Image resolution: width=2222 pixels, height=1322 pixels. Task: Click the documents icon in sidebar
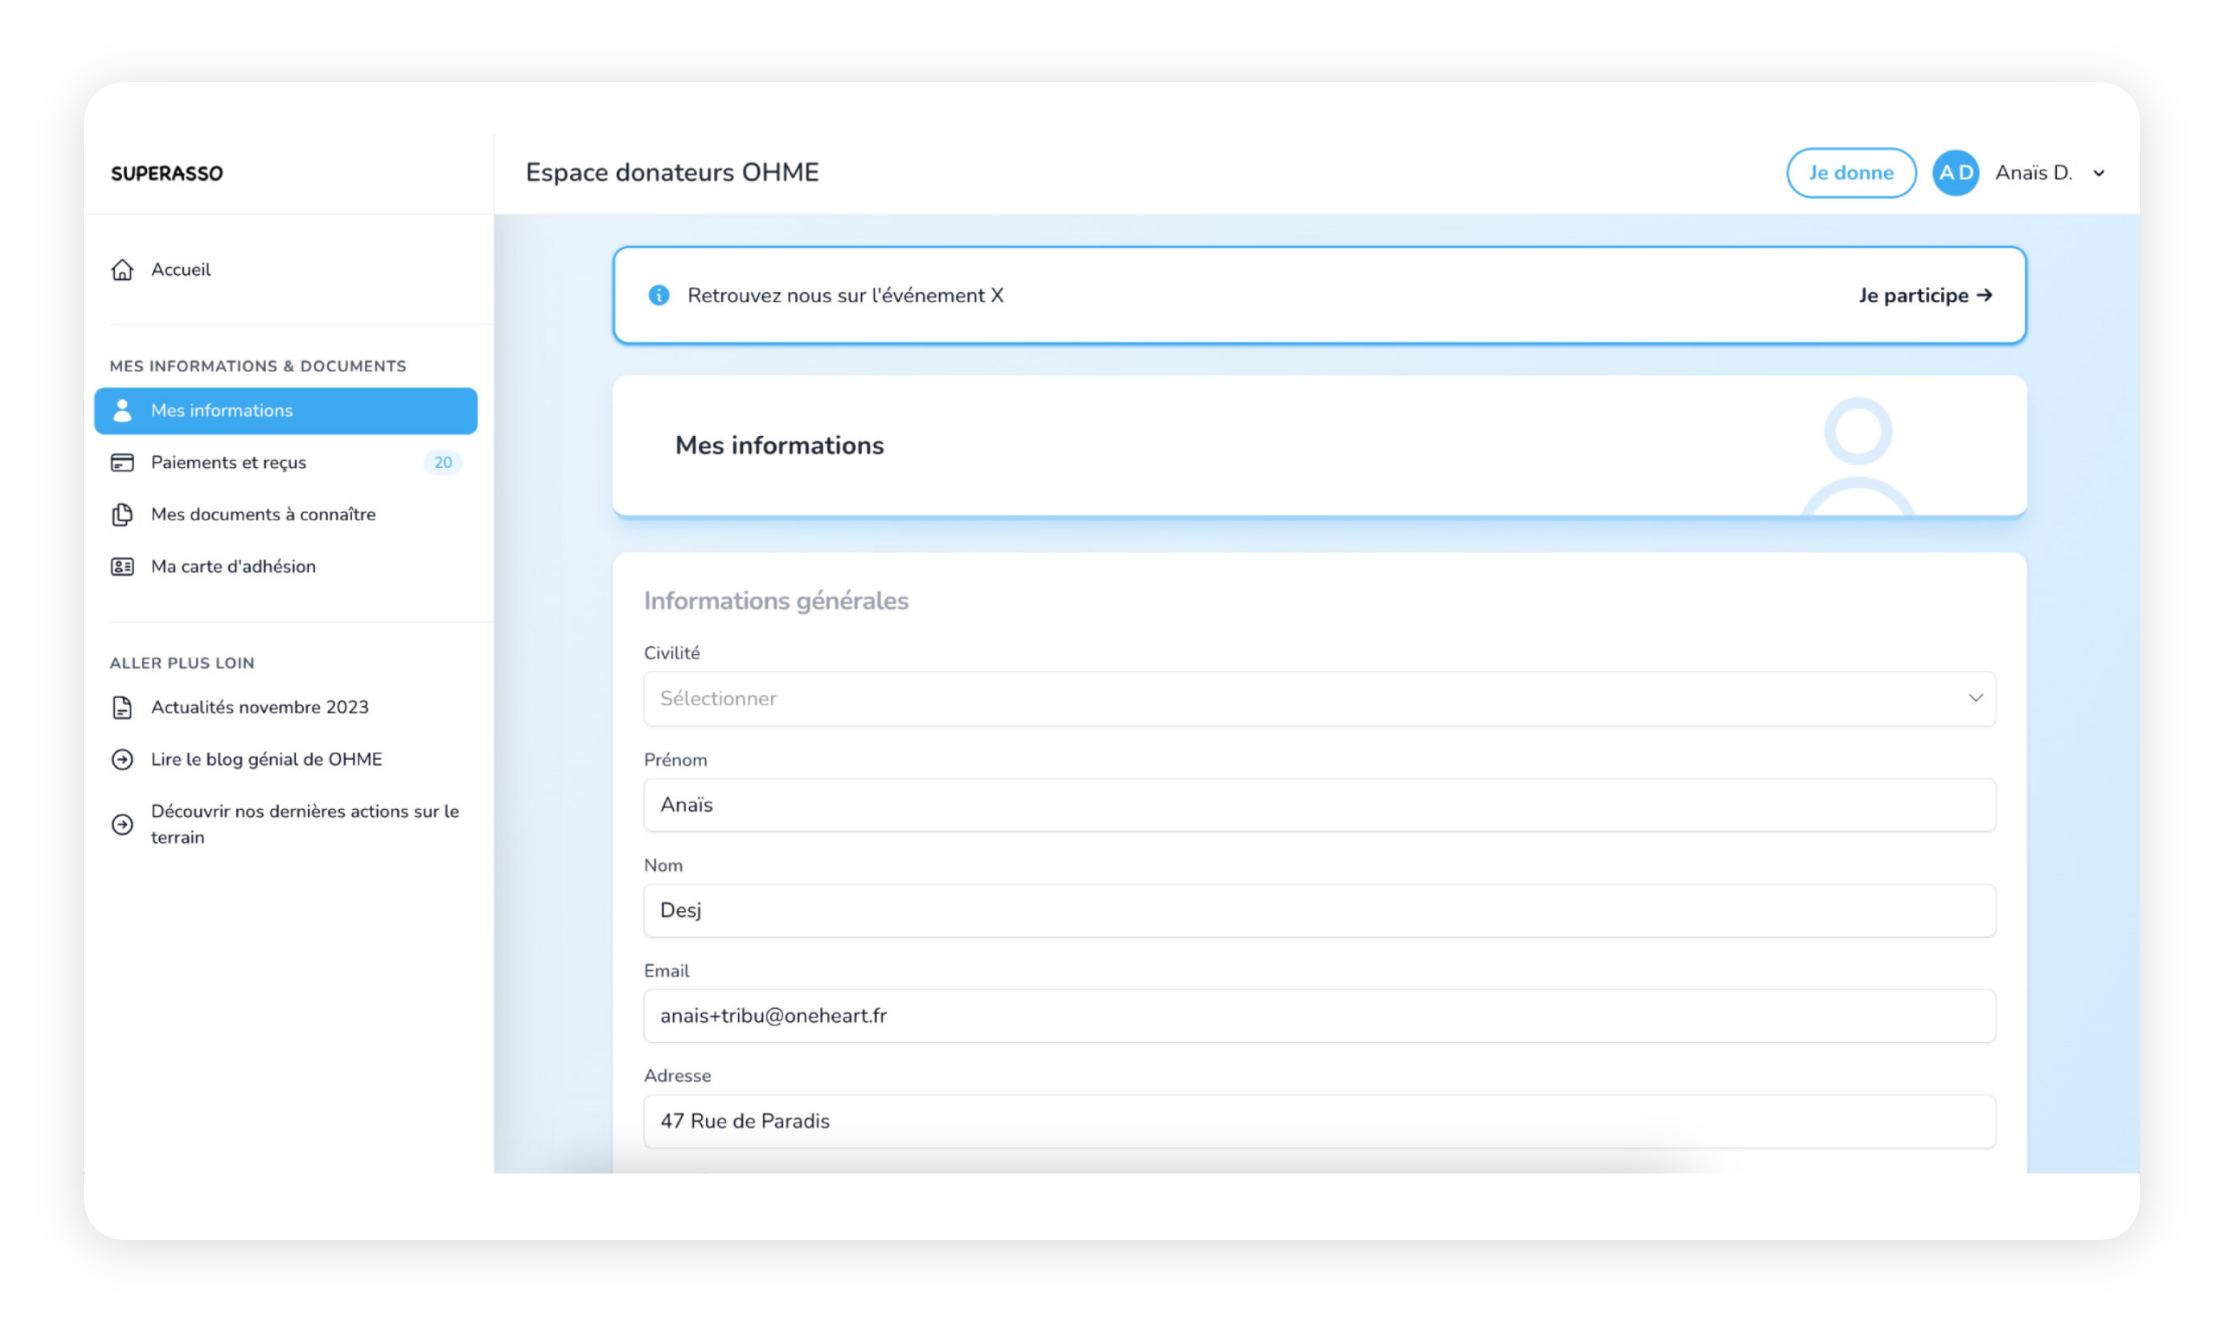(122, 515)
